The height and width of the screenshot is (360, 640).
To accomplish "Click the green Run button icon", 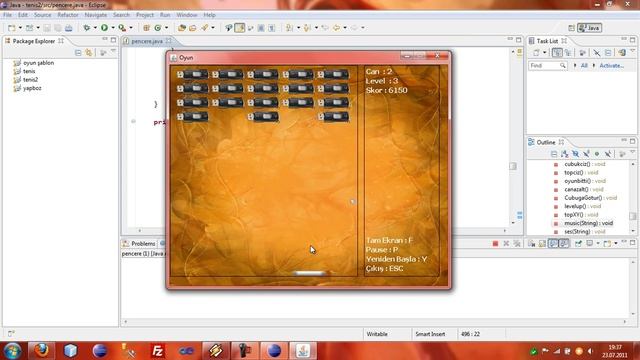I will point(104,28).
